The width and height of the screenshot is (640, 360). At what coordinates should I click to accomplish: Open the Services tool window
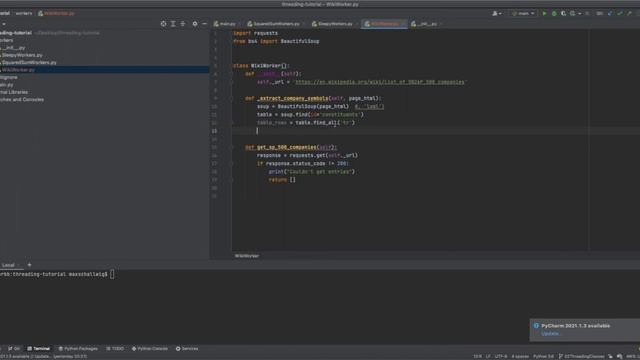click(187, 349)
